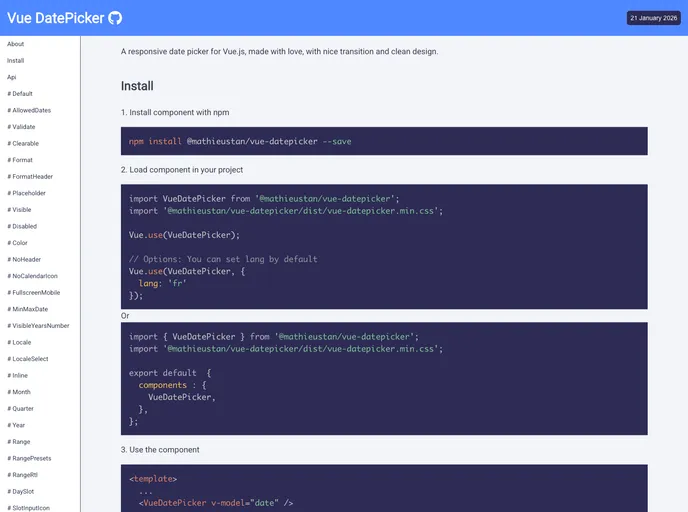Select # Clearable in the sidebar
Screen dimensions: 688x512
click(x=23, y=143)
